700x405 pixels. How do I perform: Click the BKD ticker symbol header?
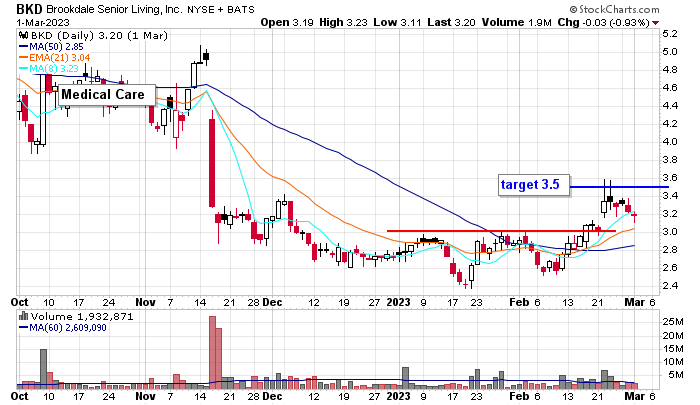coord(29,9)
